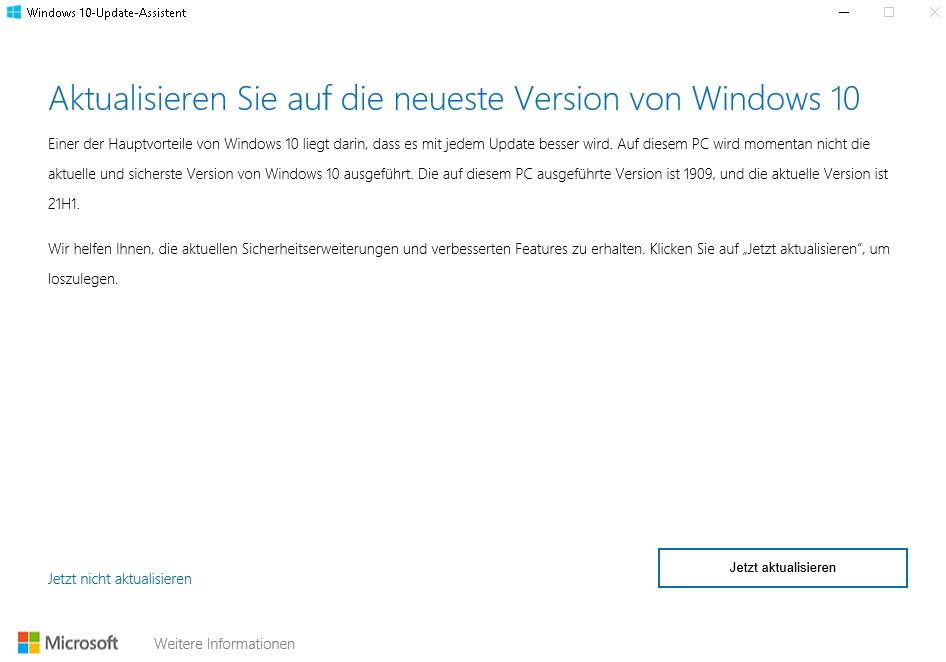Screen dimensions: 946x662
Task: Open the "Weitere Informationen" link
Action: click(224, 644)
